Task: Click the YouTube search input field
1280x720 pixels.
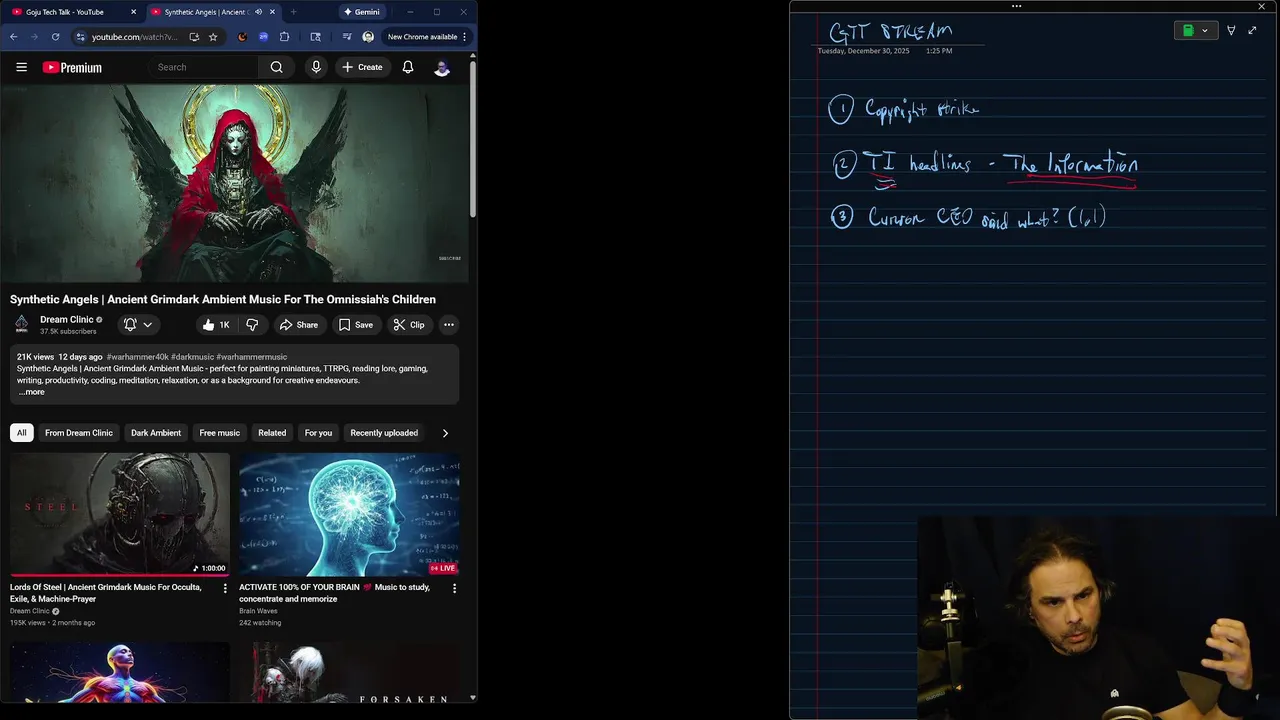Action: 203,67
